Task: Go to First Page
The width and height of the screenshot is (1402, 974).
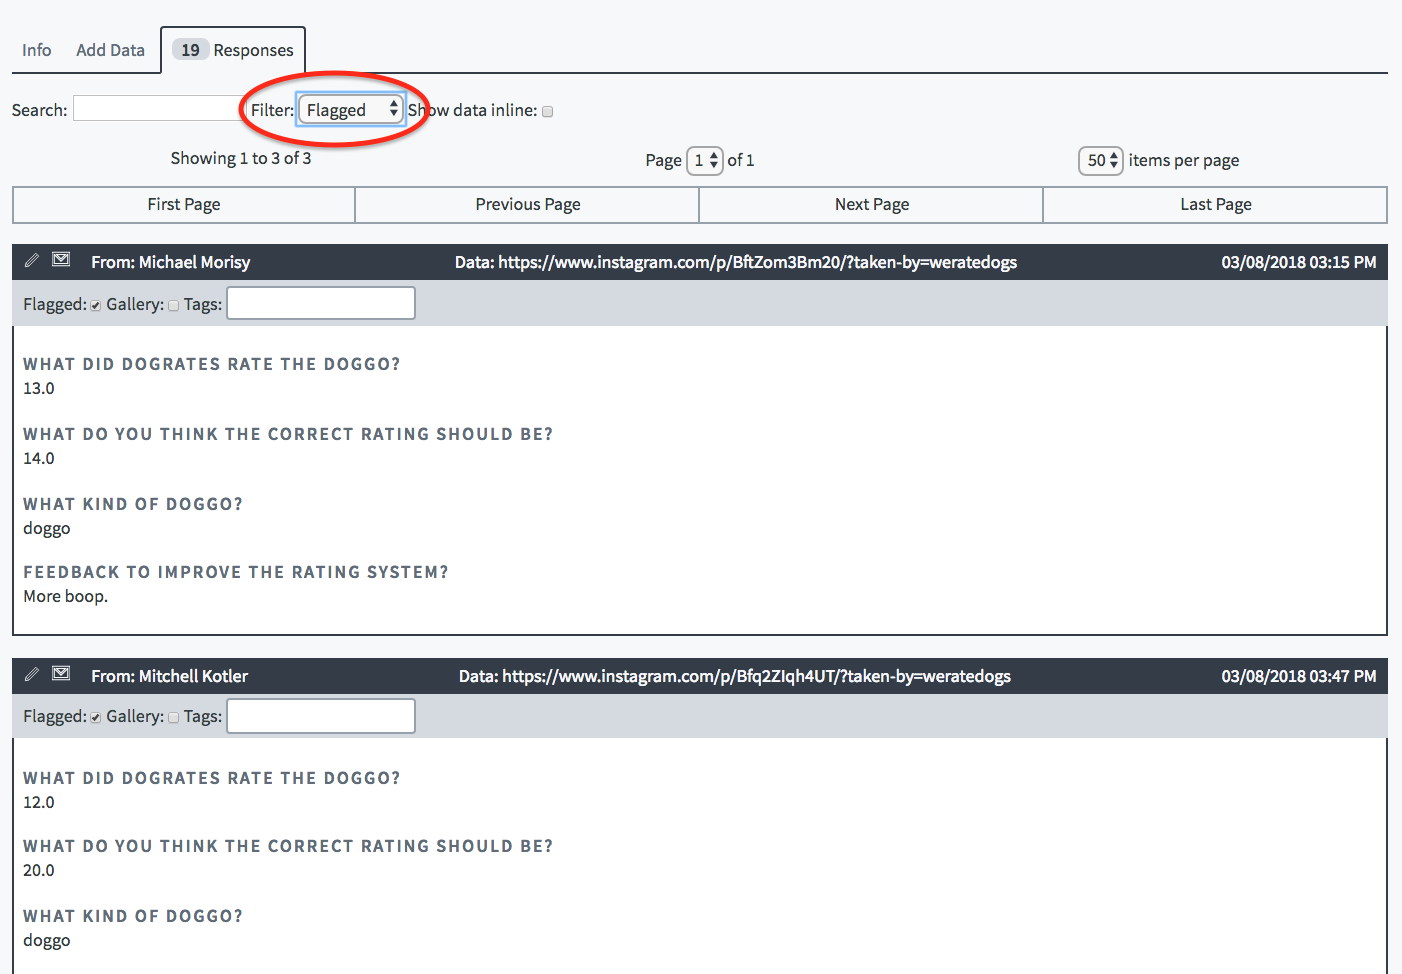Action: click(x=184, y=204)
